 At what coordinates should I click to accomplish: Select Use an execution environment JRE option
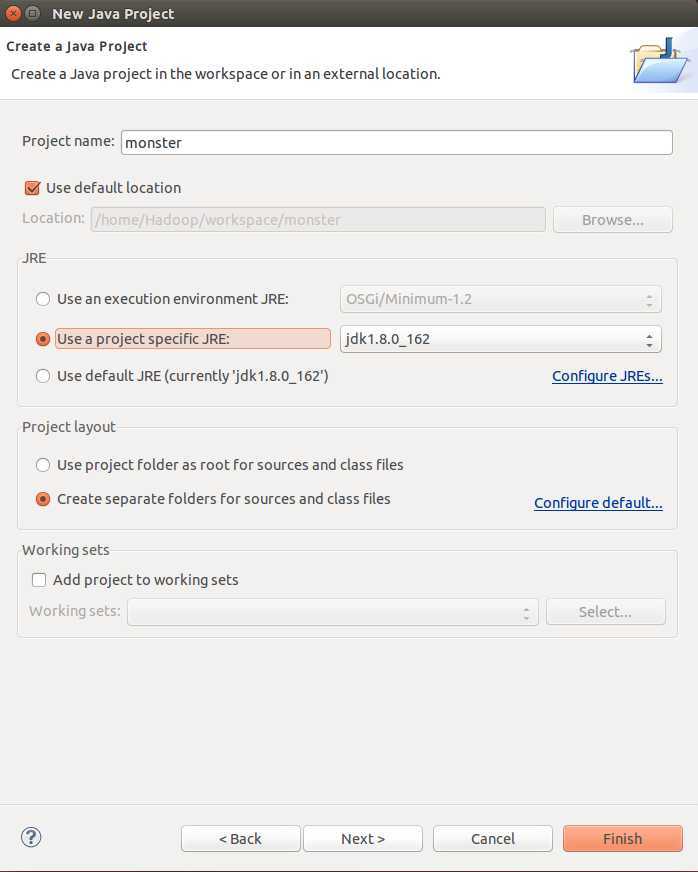coord(43,299)
